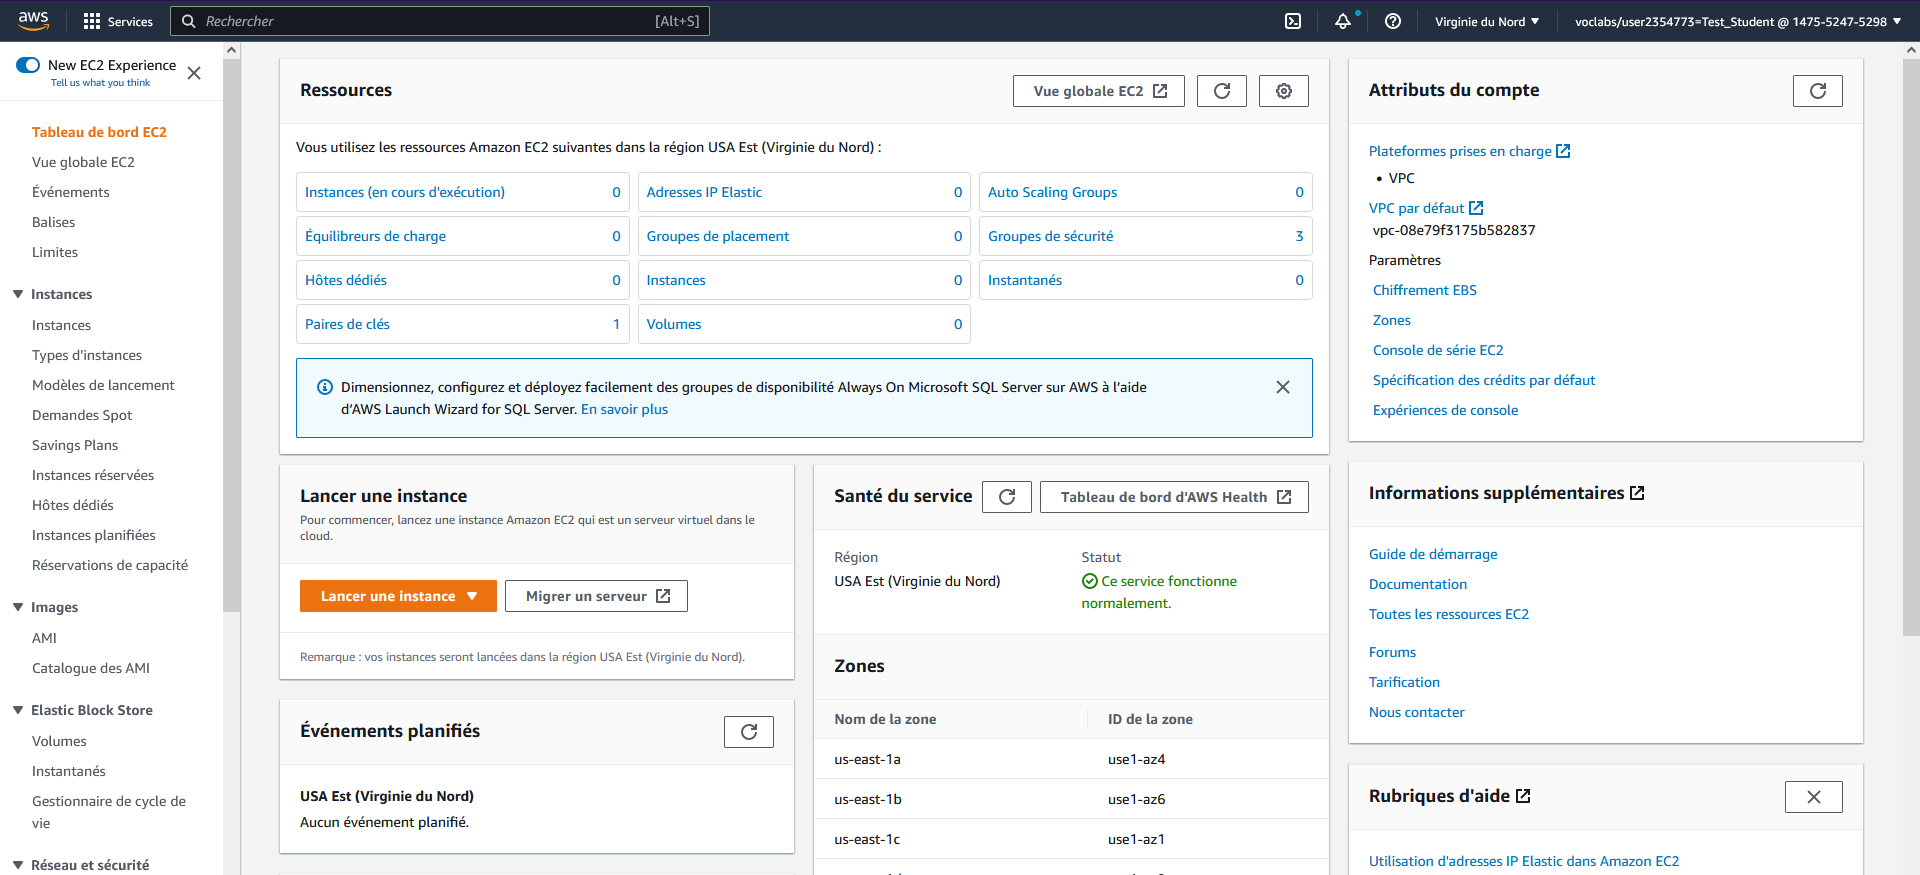Open the notifications bell

tap(1343, 21)
